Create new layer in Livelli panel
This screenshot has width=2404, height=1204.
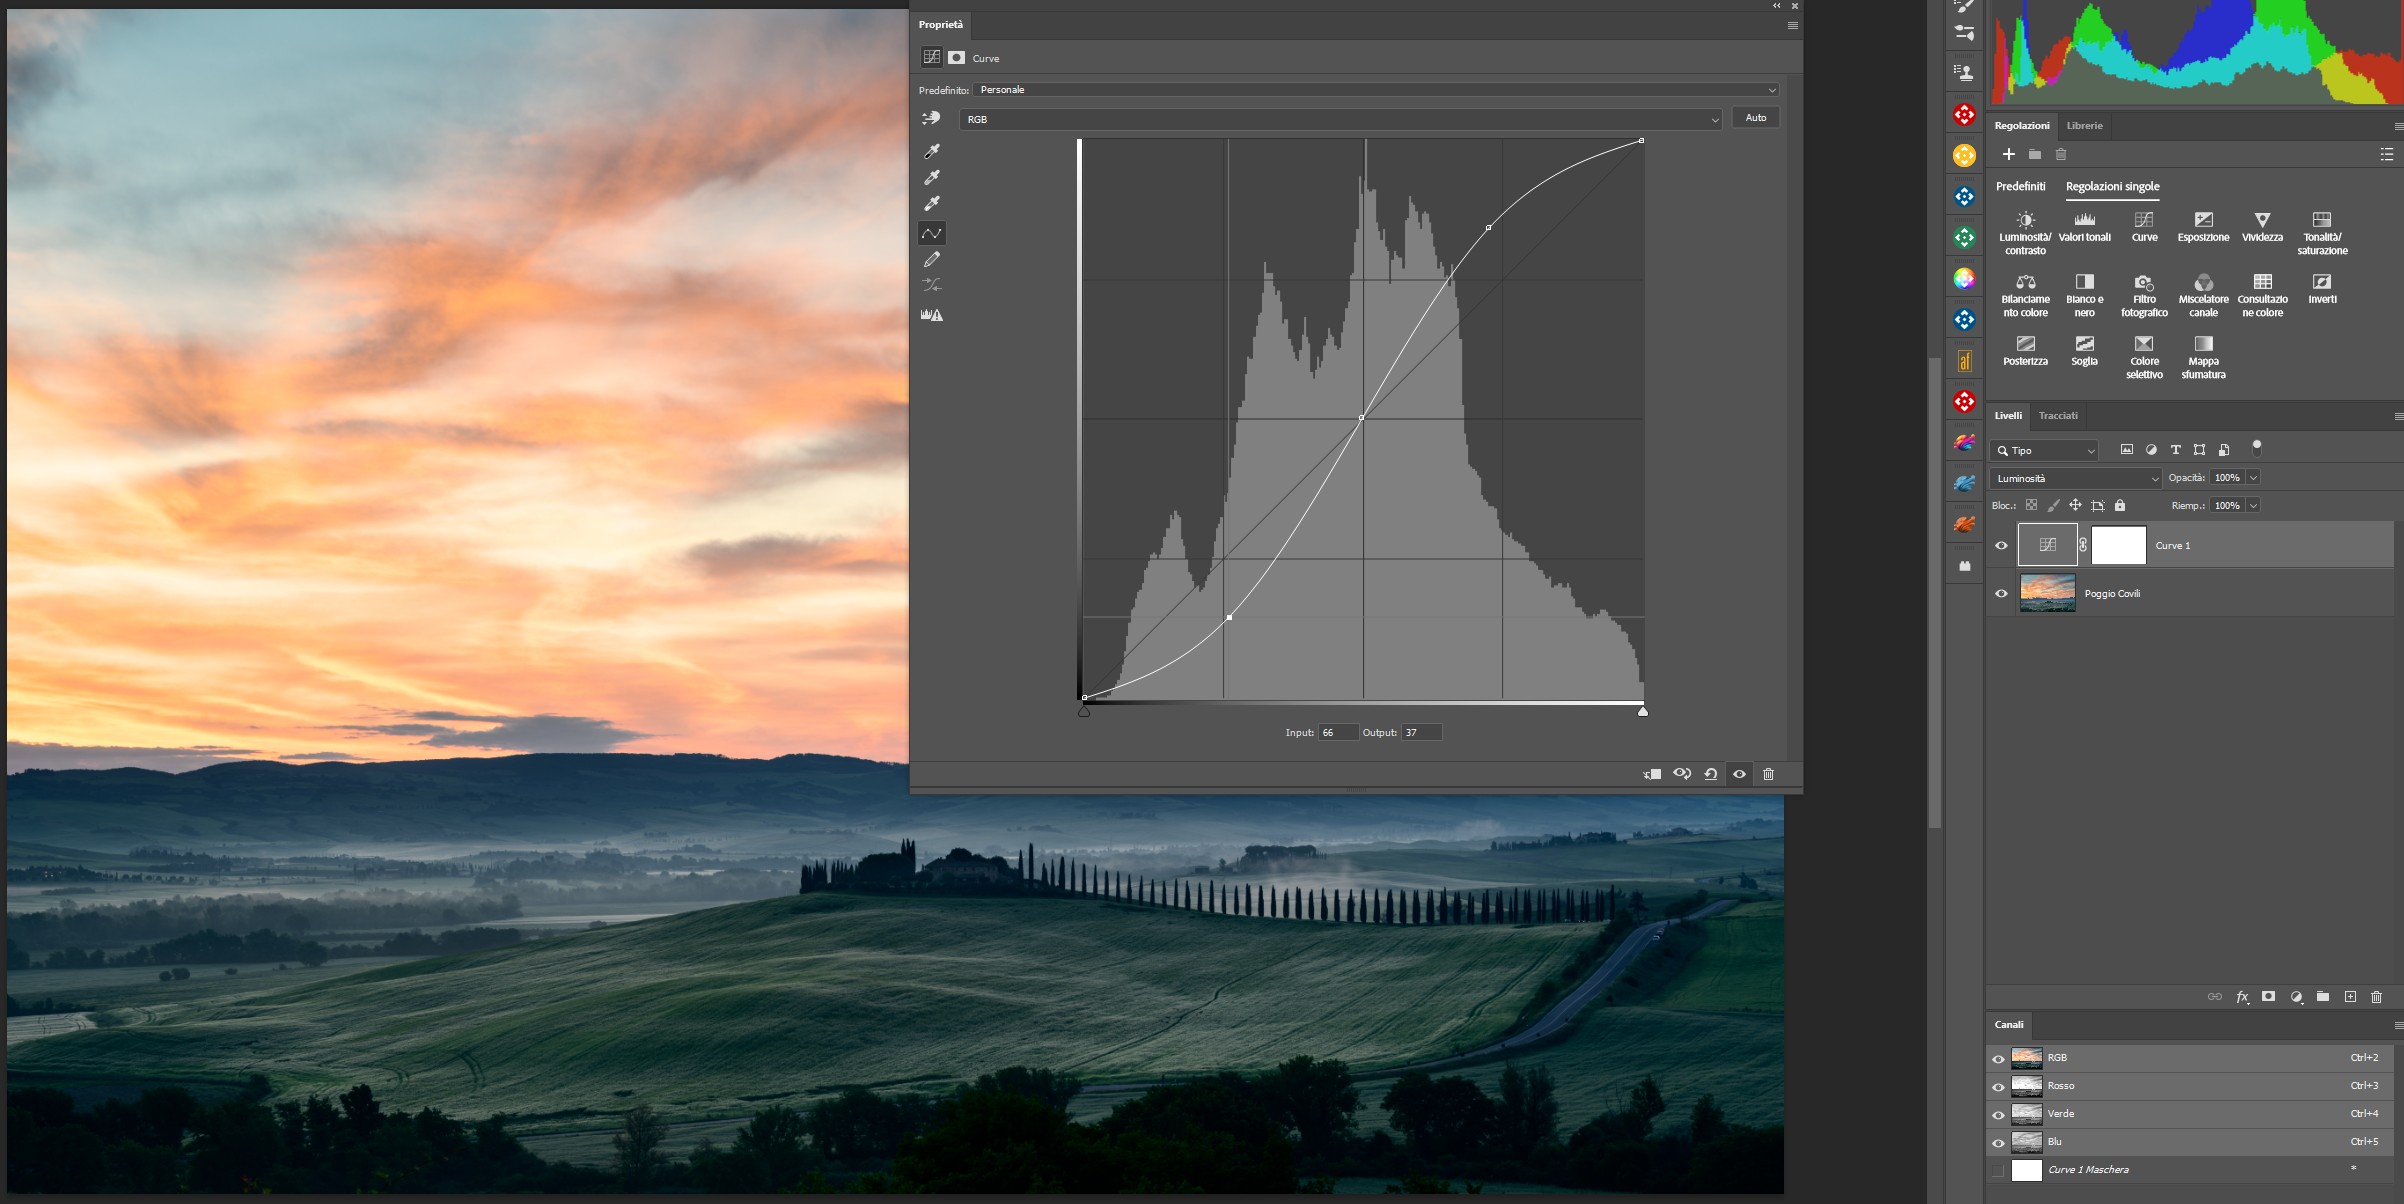pos(2350,997)
